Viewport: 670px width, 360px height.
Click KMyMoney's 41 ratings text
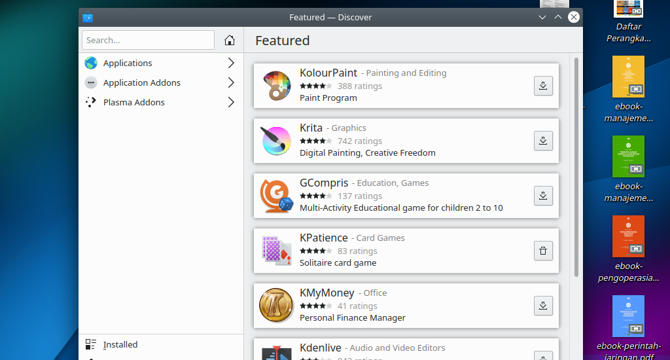pyautogui.click(x=357, y=306)
